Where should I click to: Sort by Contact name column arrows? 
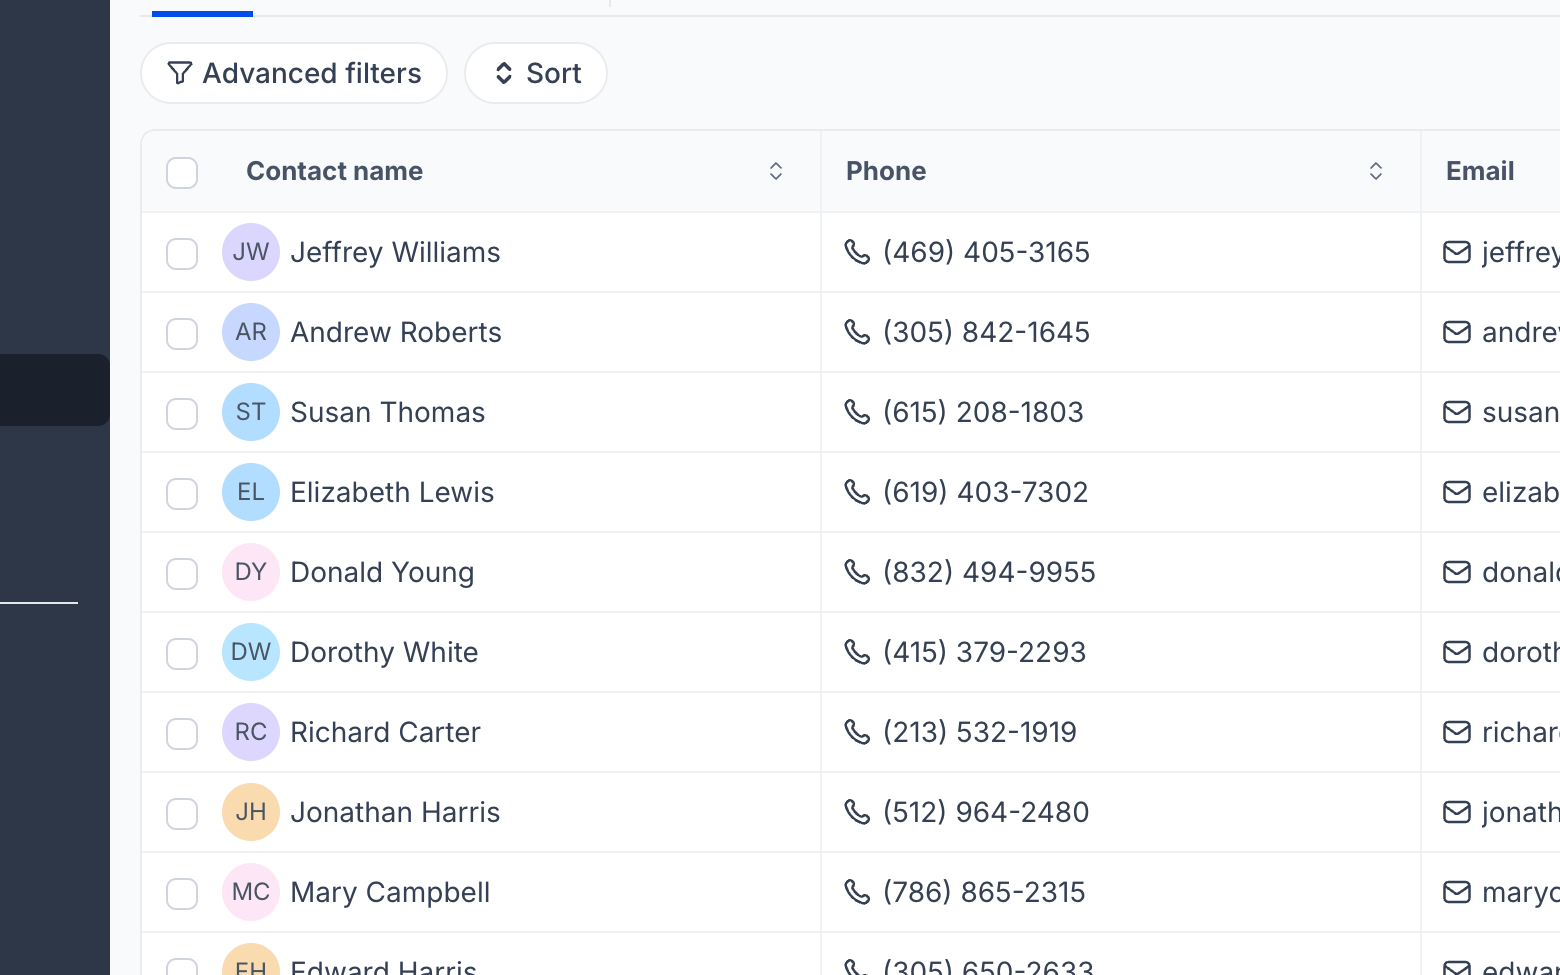click(x=776, y=171)
